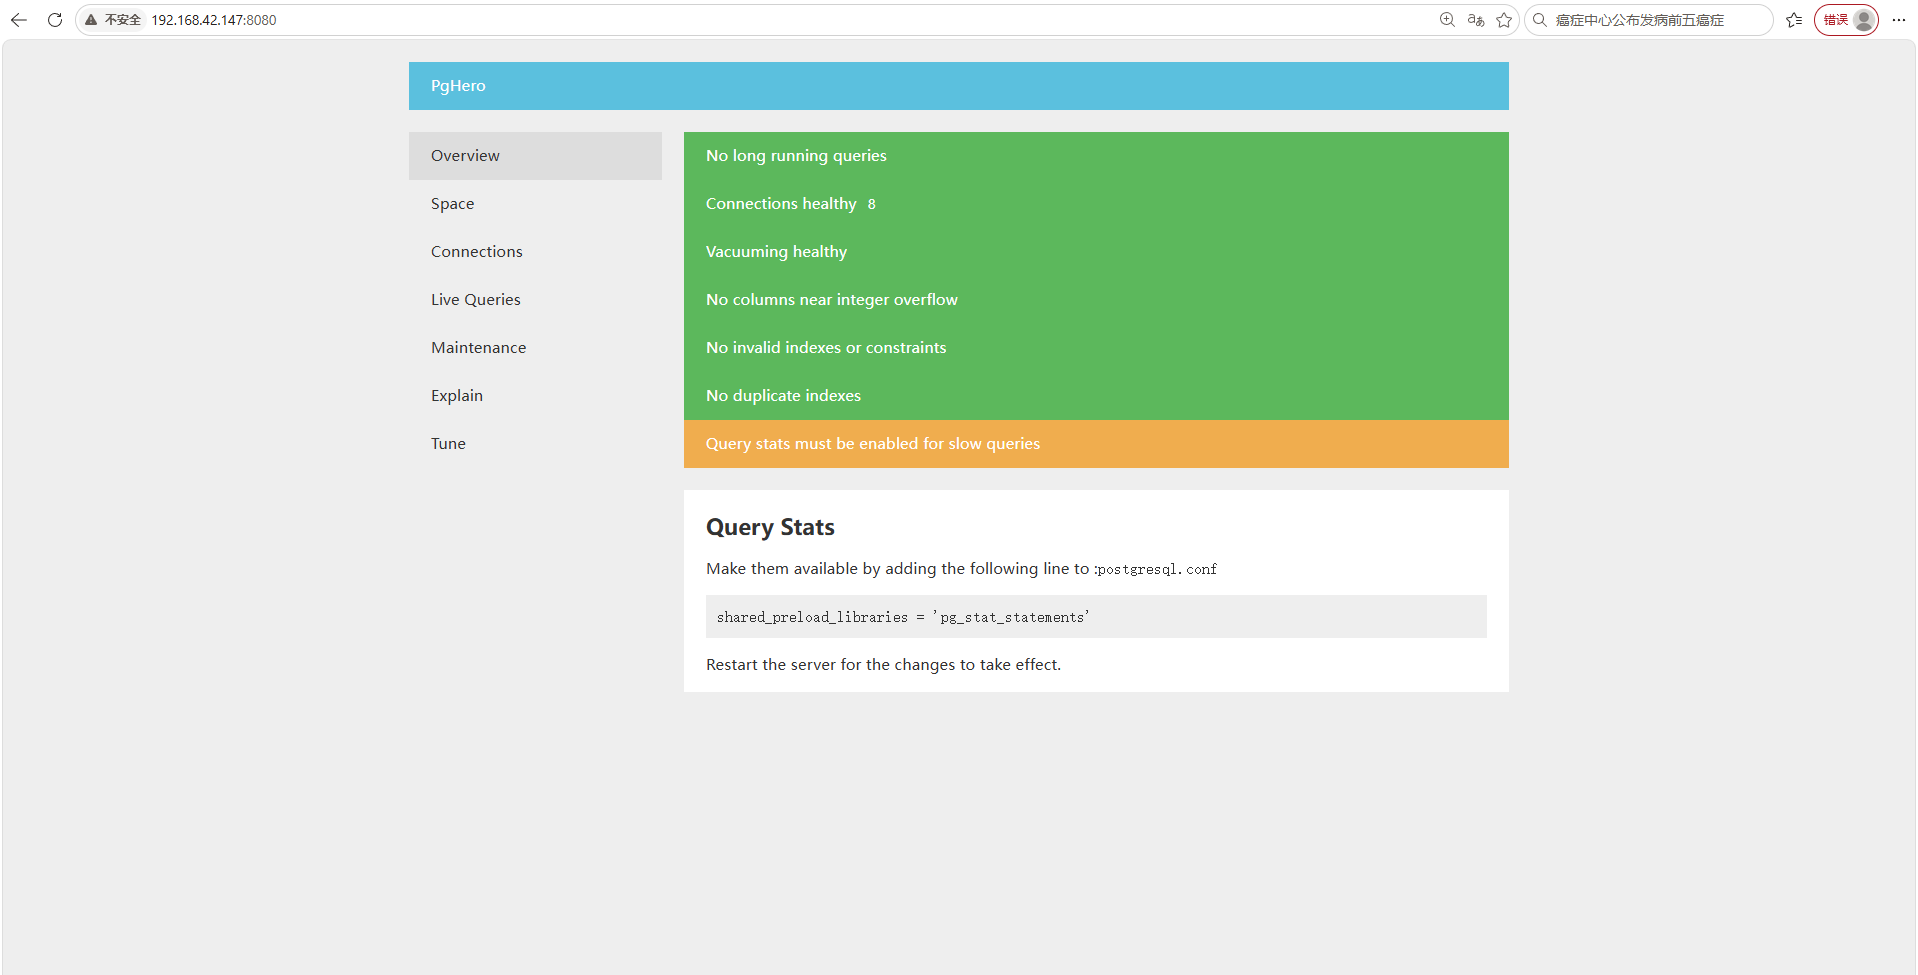Click 'Restart the server' instruction text
The height and width of the screenshot is (975, 1918).
(x=883, y=665)
